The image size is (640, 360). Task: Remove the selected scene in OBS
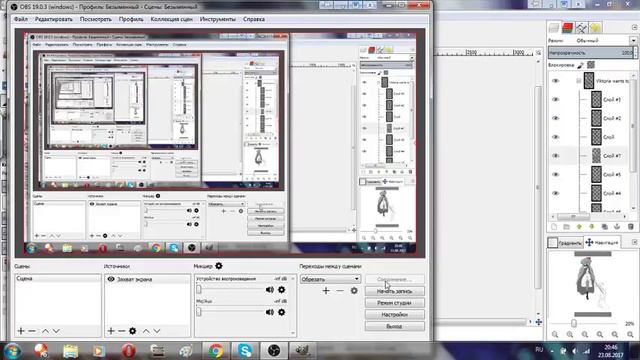click(32, 331)
